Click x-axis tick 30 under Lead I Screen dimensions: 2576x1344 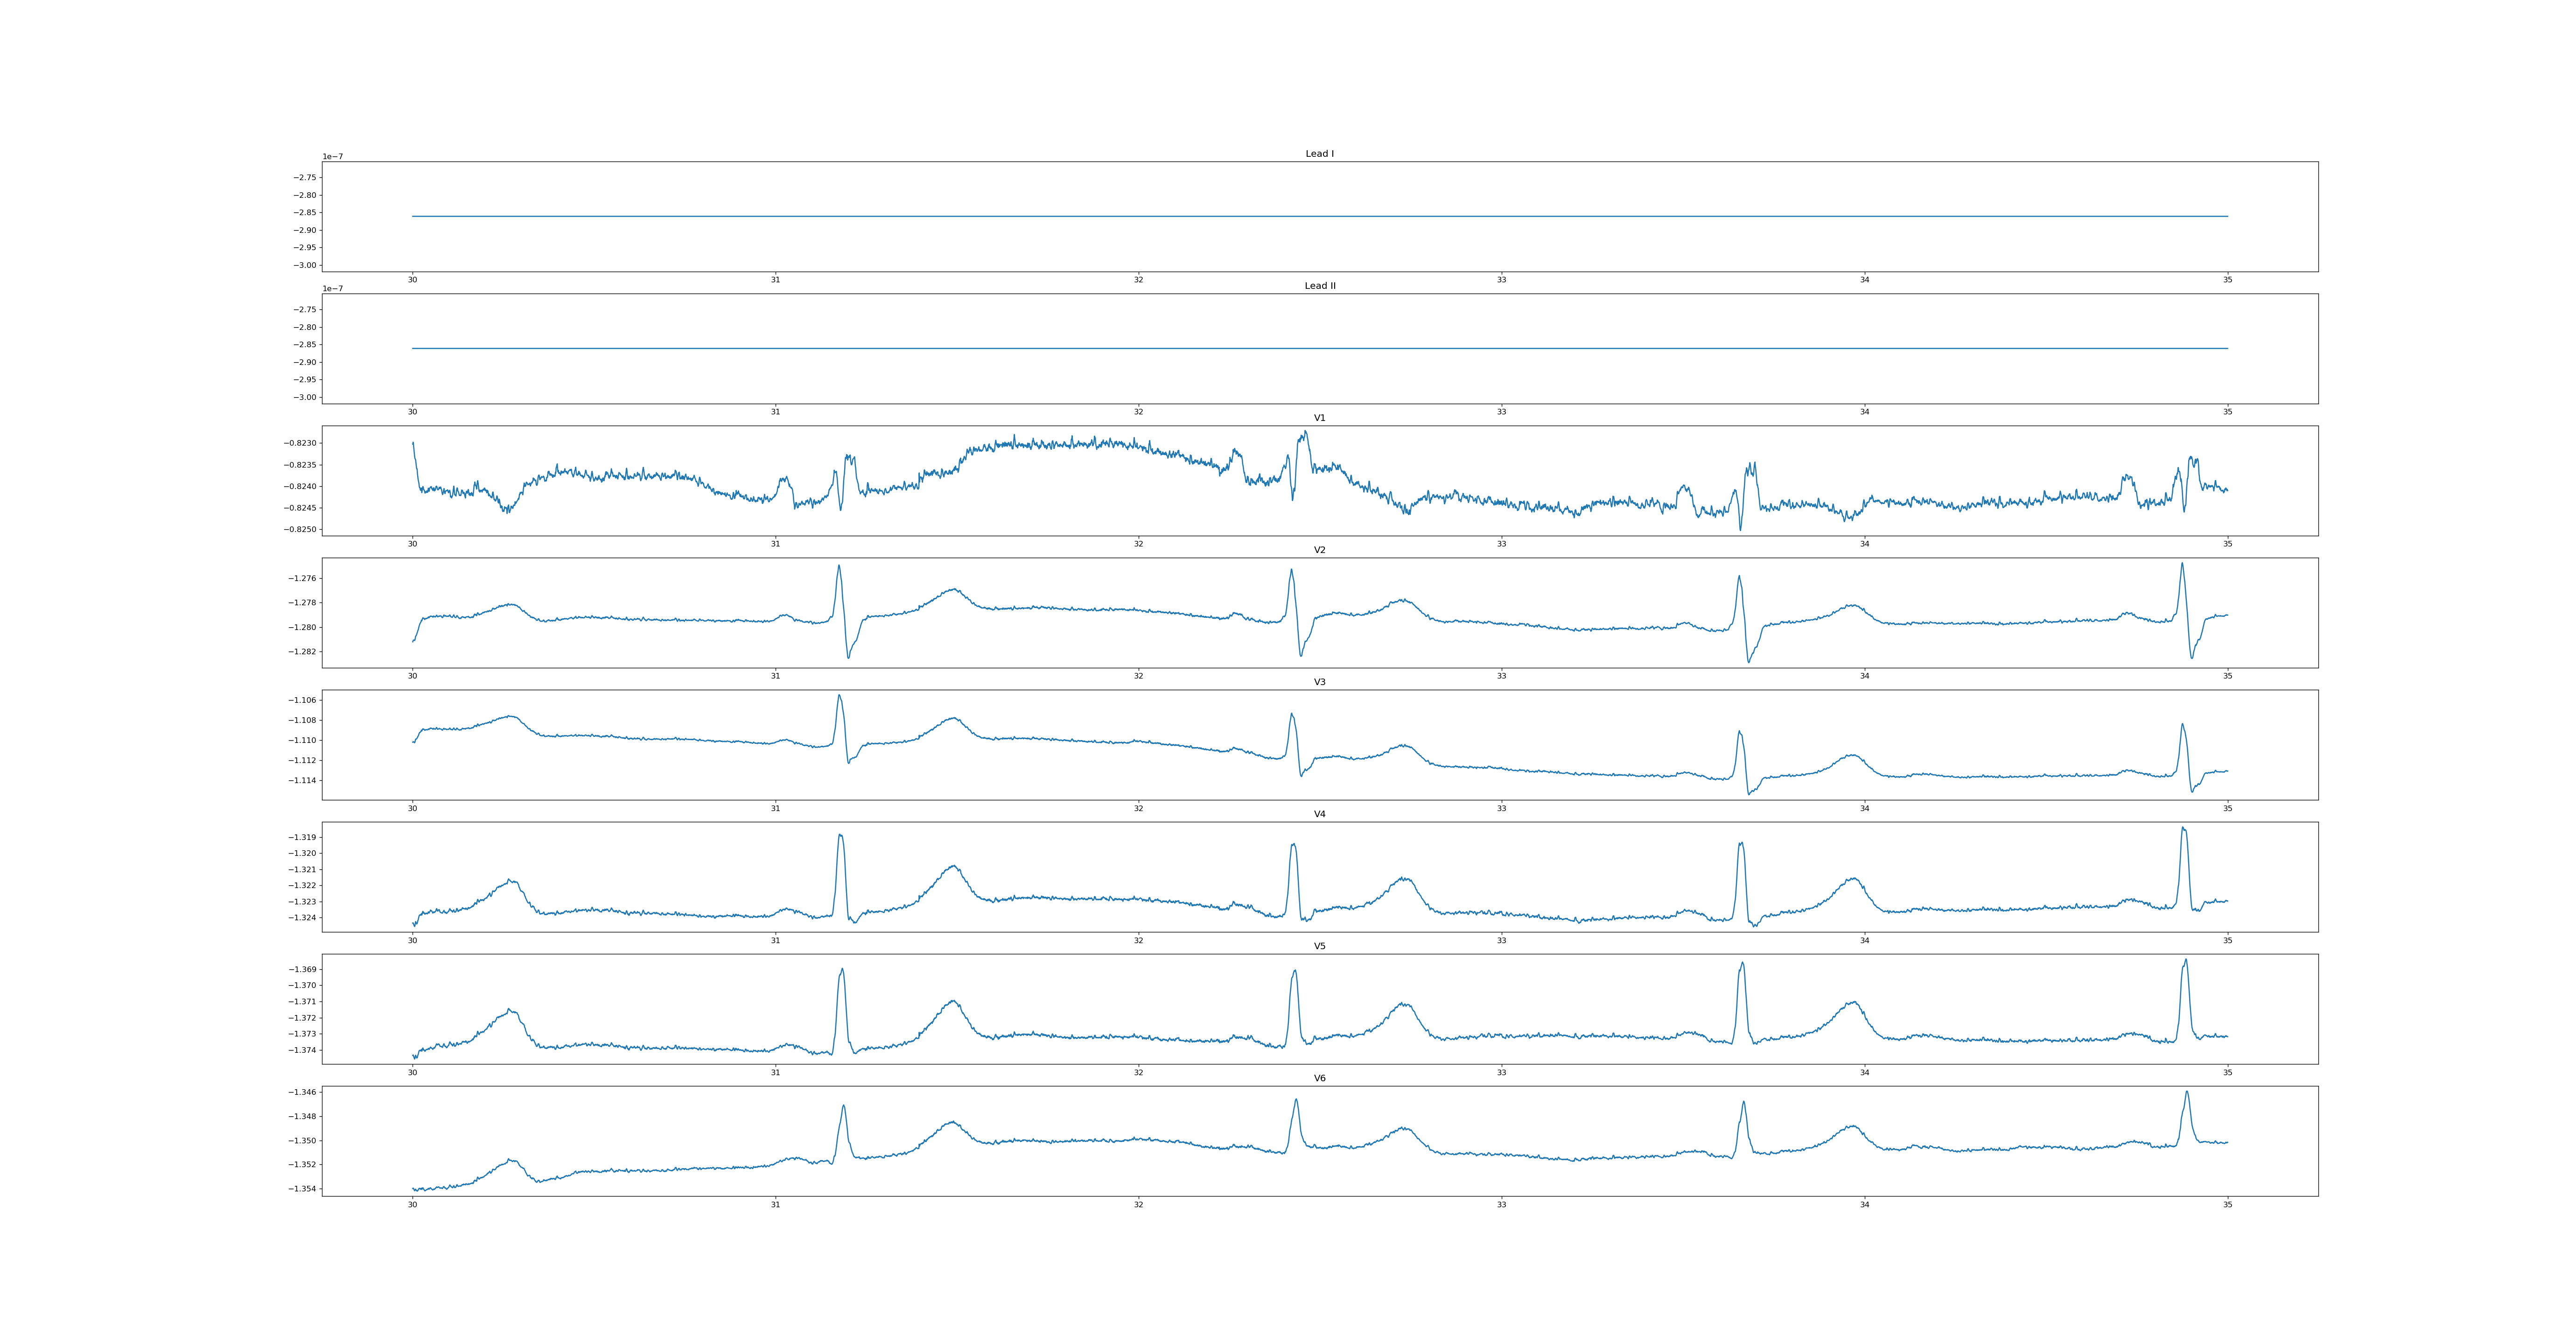(412, 280)
